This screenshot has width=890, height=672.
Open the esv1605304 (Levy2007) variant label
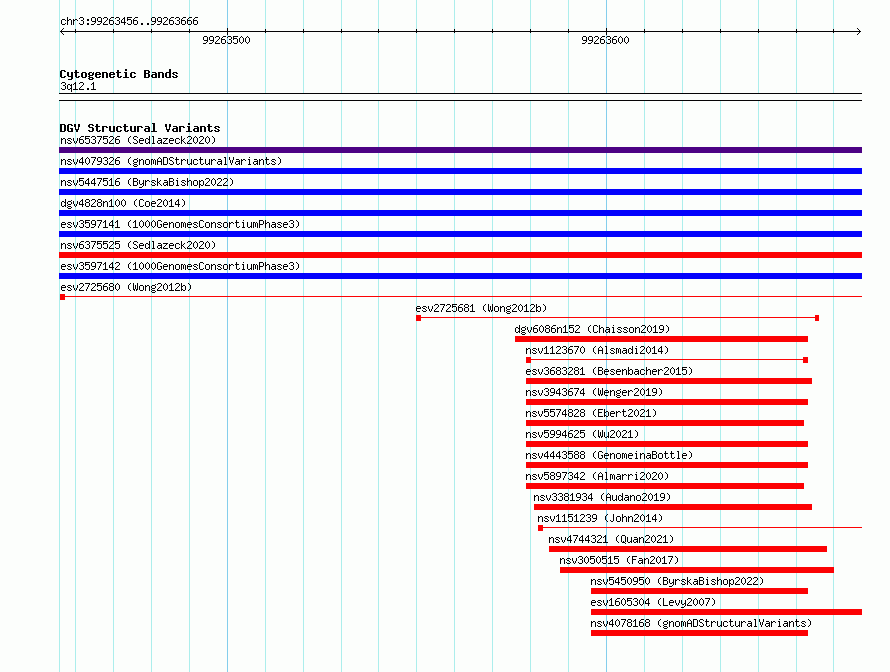pos(653,602)
